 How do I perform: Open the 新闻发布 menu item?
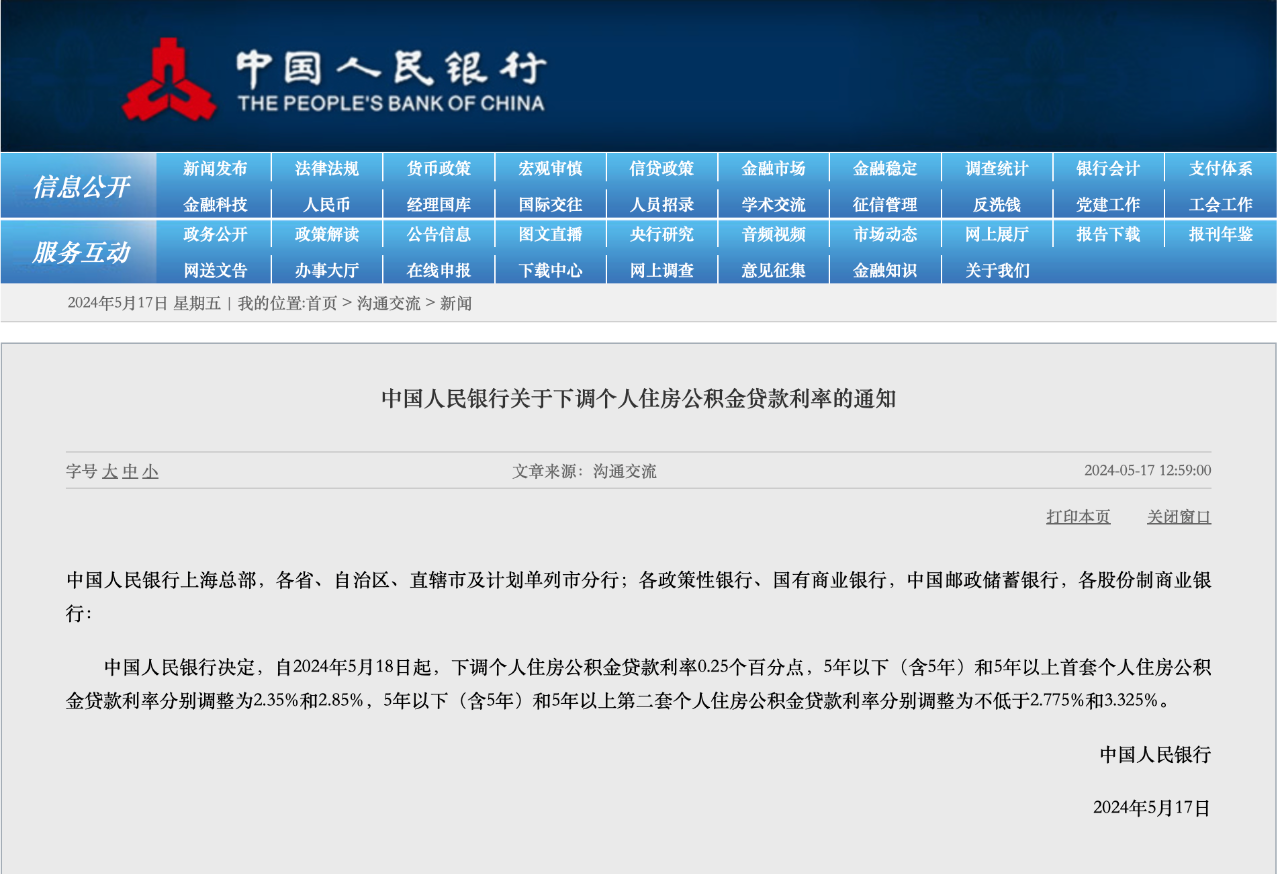click(215, 169)
